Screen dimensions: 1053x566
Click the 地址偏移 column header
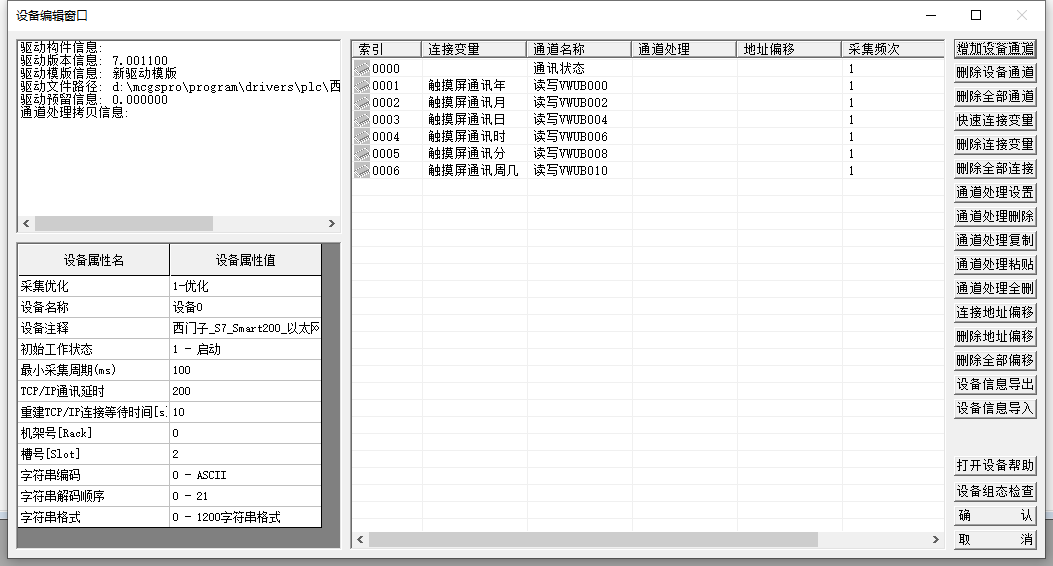[789, 49]
